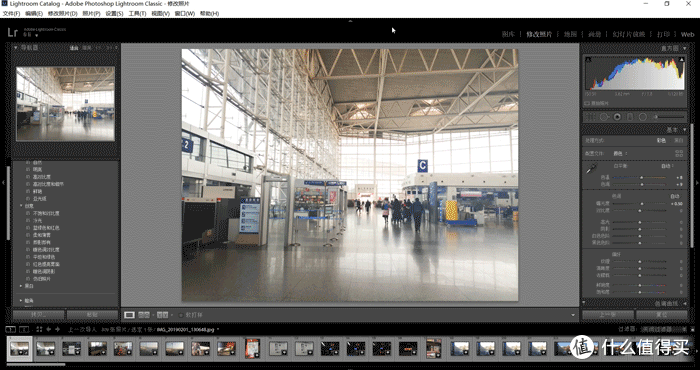Open the 修改照片(D) menu
Image resolution: width=700 pixels, height=370 pixels.
62,13
